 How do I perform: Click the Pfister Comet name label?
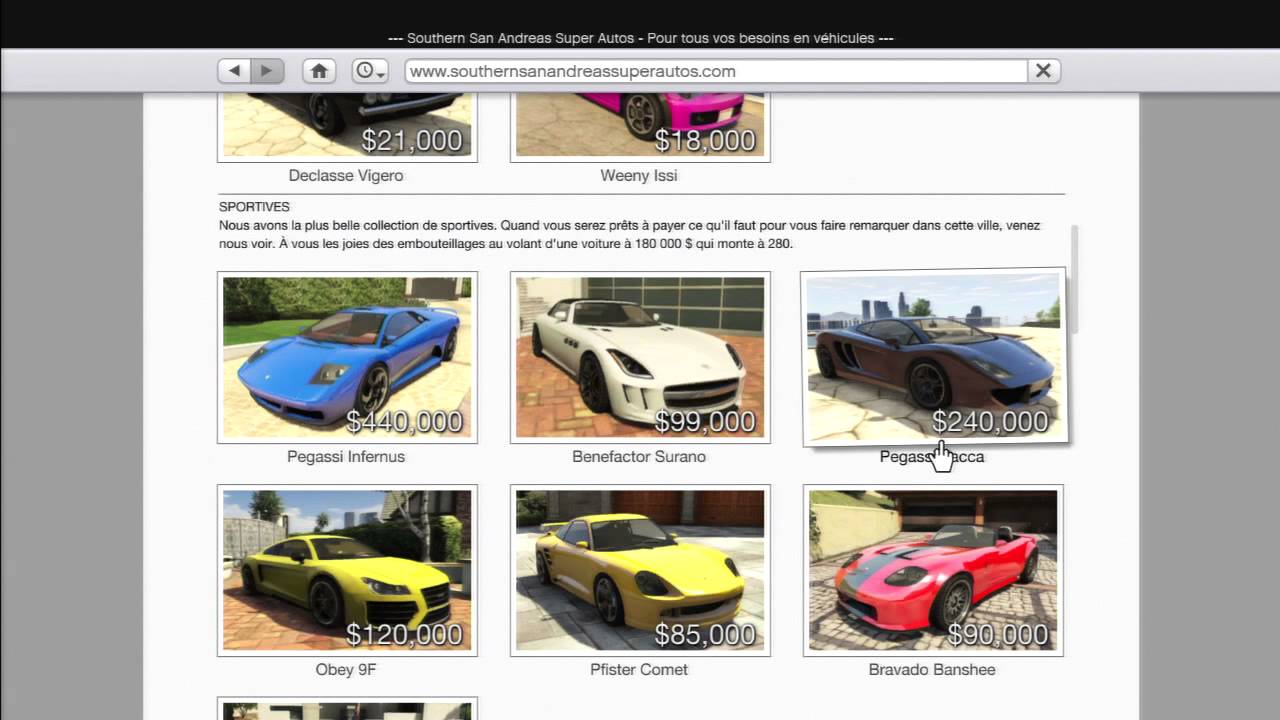(x=639, y=670)
